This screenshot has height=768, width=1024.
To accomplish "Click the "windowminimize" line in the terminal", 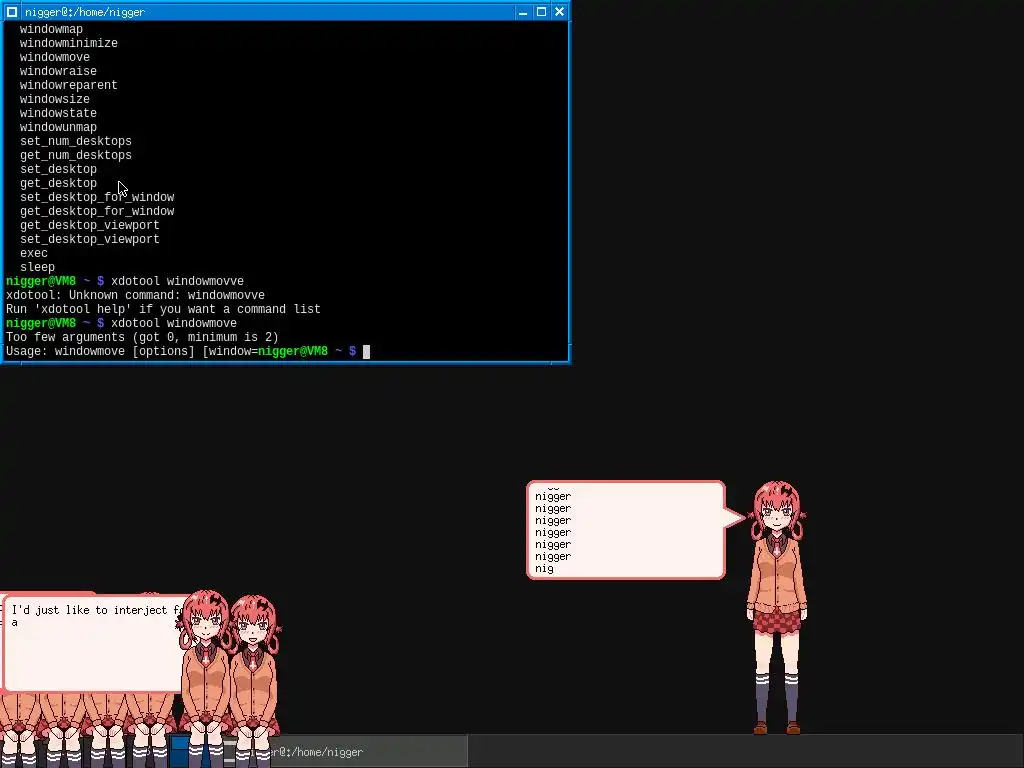I will (x=69, y=43).
